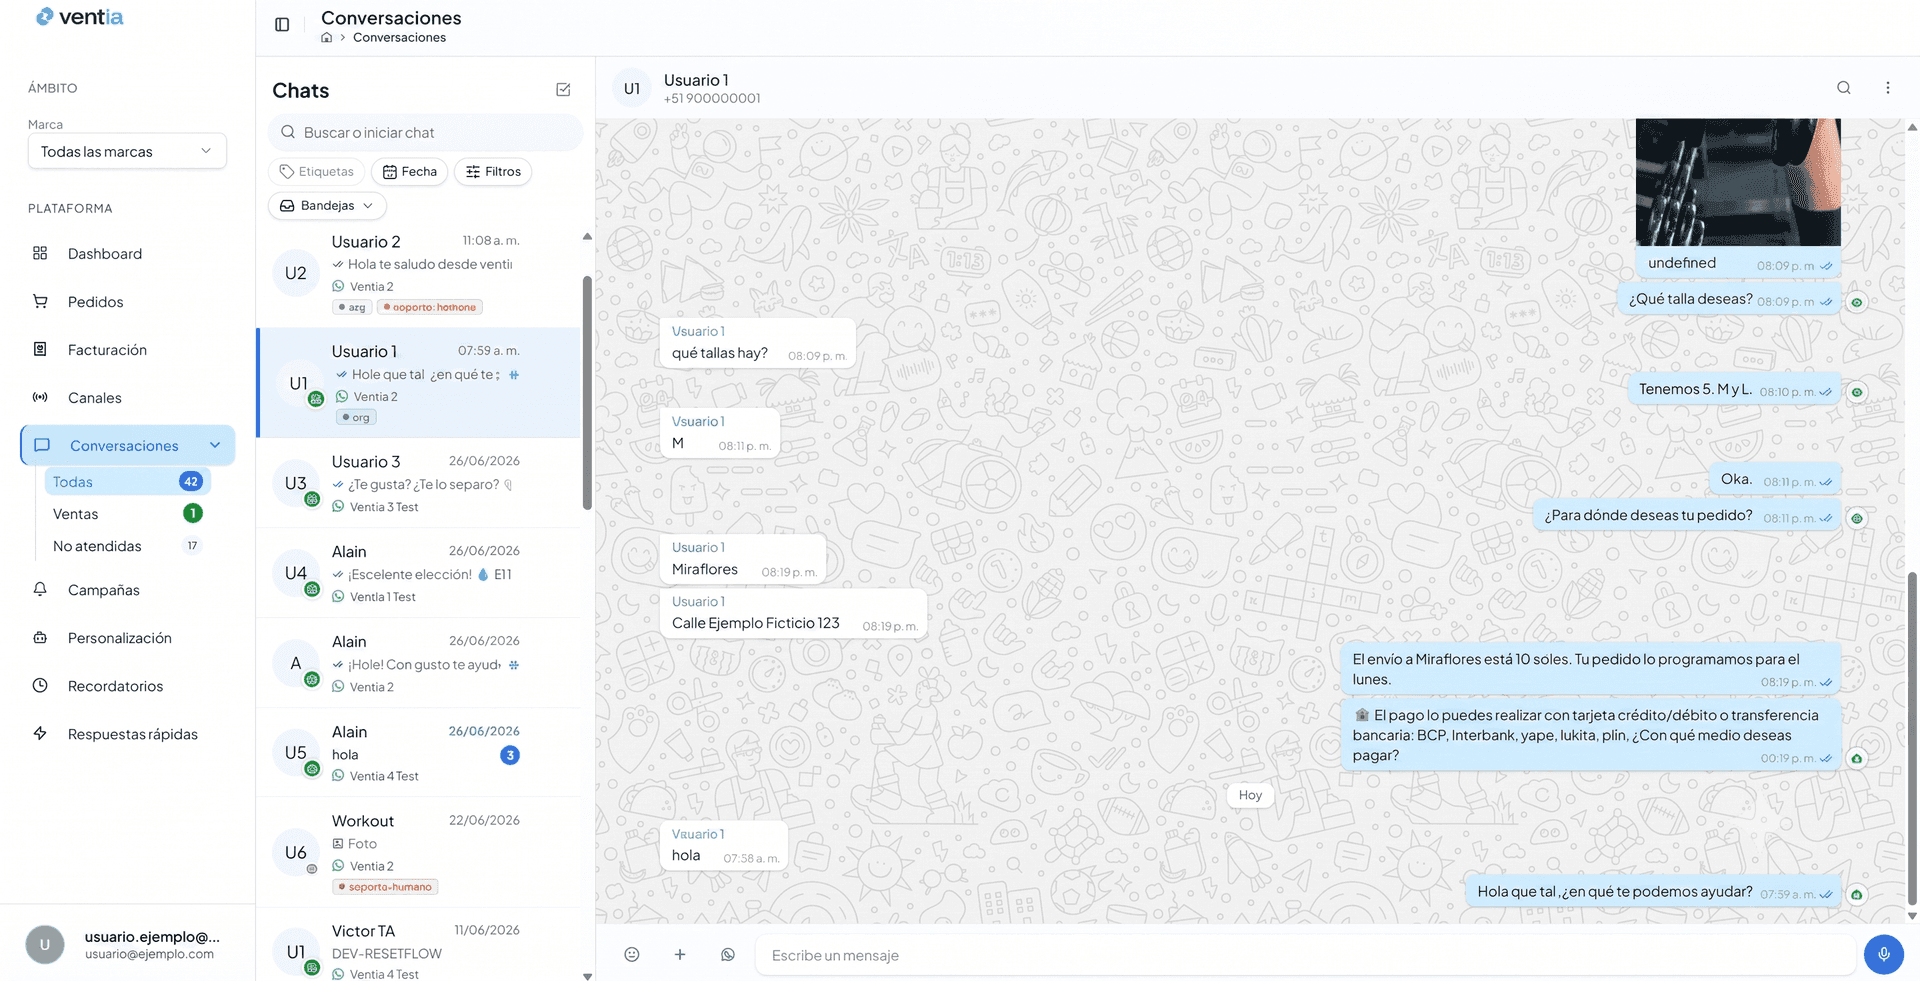Go to Recordatorios
Screen dimensions: 1920x981
point(115,686)
